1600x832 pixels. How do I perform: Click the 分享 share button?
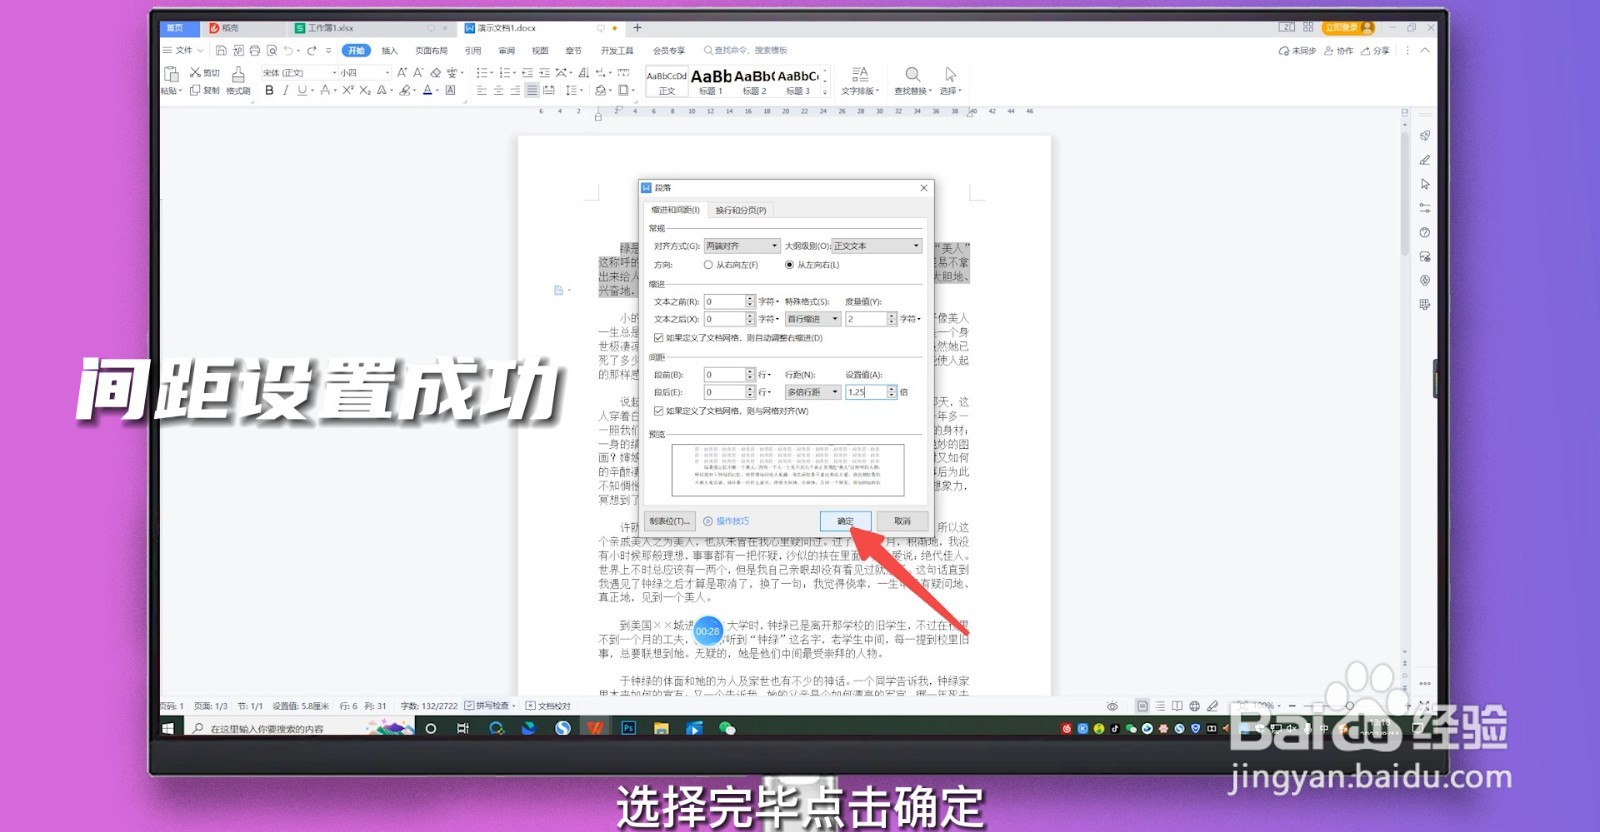coord(1375,50)
